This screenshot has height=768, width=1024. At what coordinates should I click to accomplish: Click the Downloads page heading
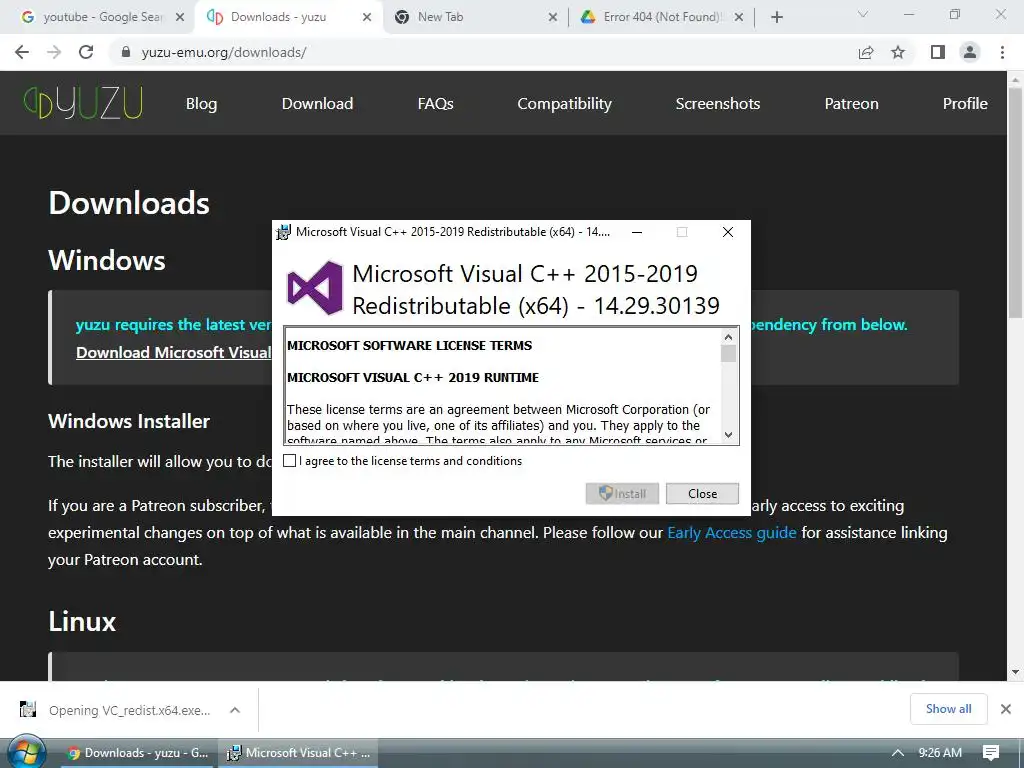(129, 203)
